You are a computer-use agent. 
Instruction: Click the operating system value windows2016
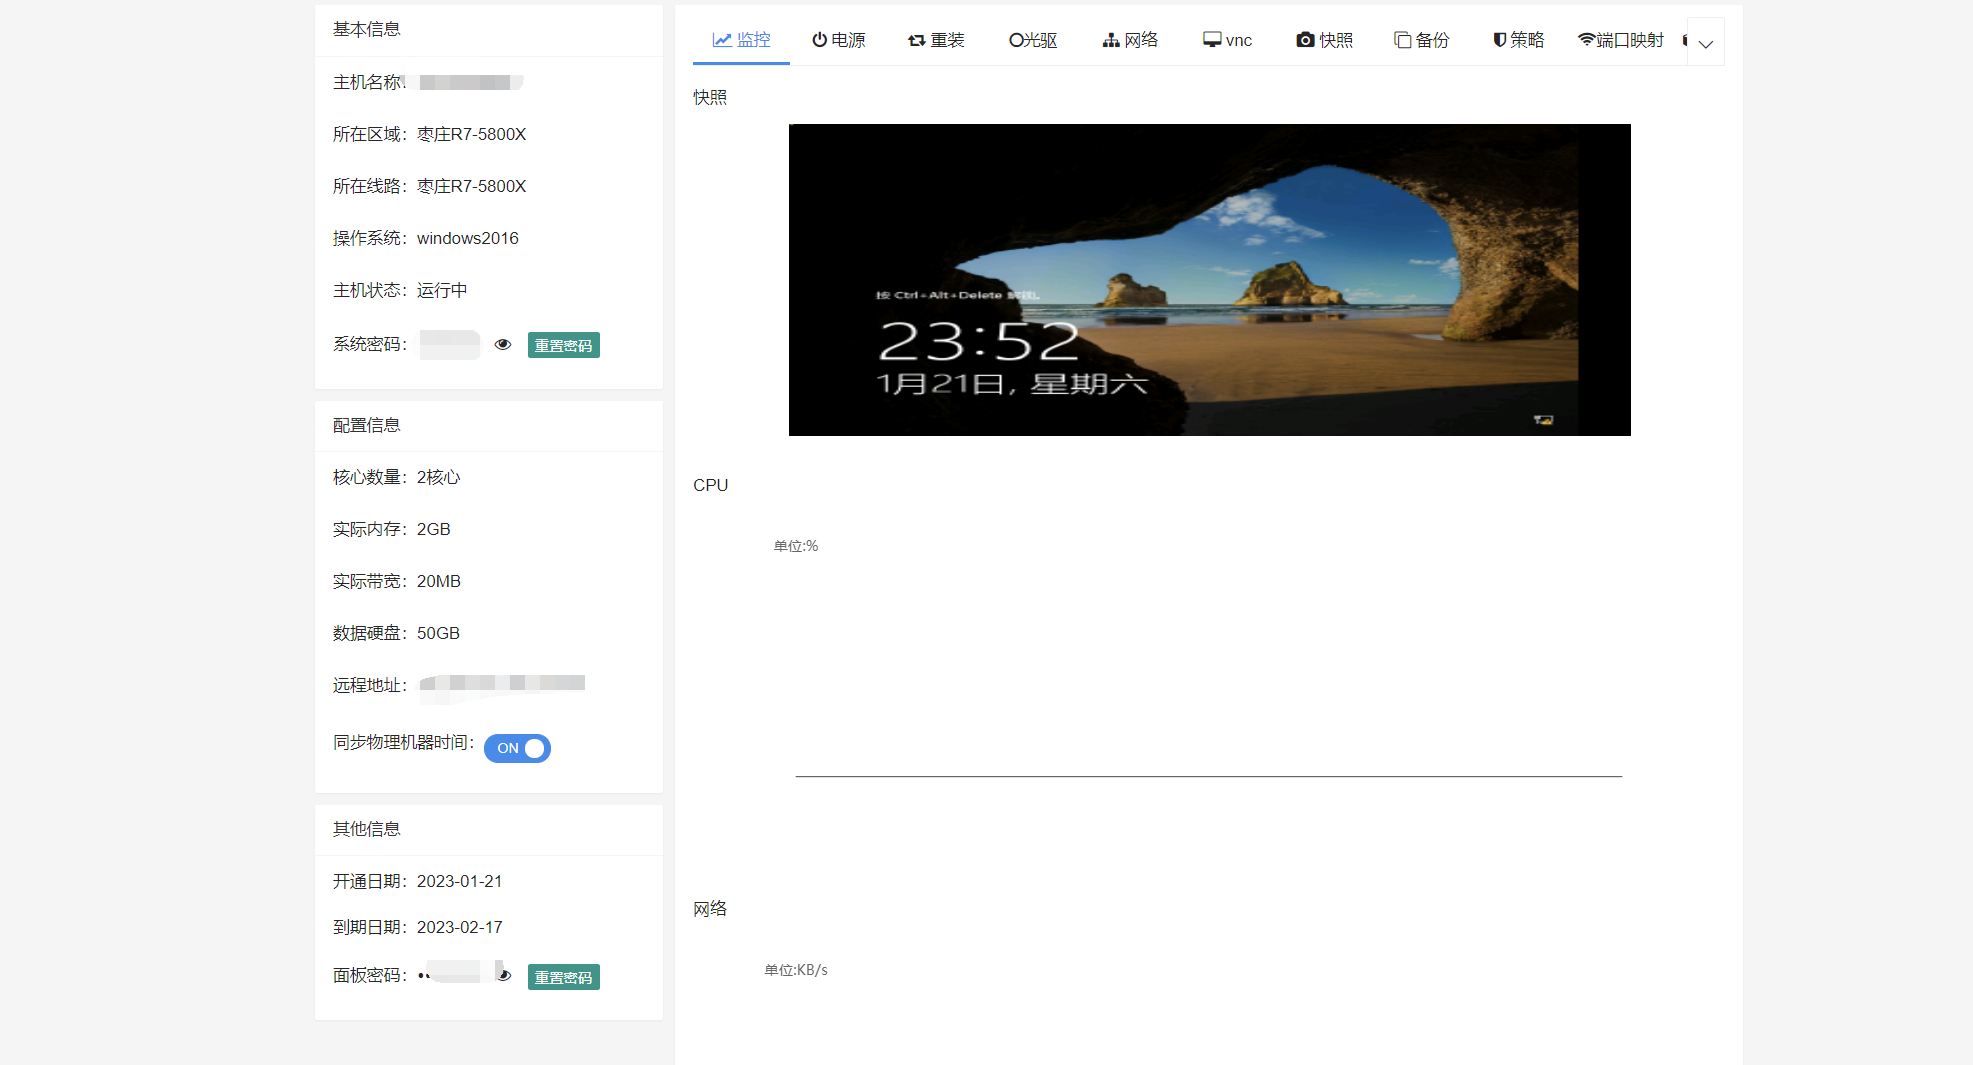[x=468, y=238]
